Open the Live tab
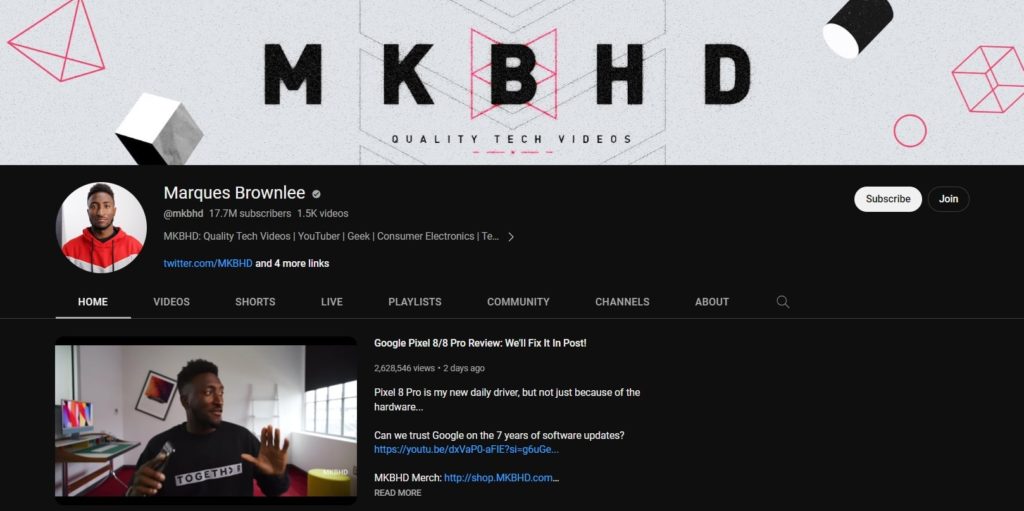This screenshot has width=1024, height=511. click(x=332, y=302)
